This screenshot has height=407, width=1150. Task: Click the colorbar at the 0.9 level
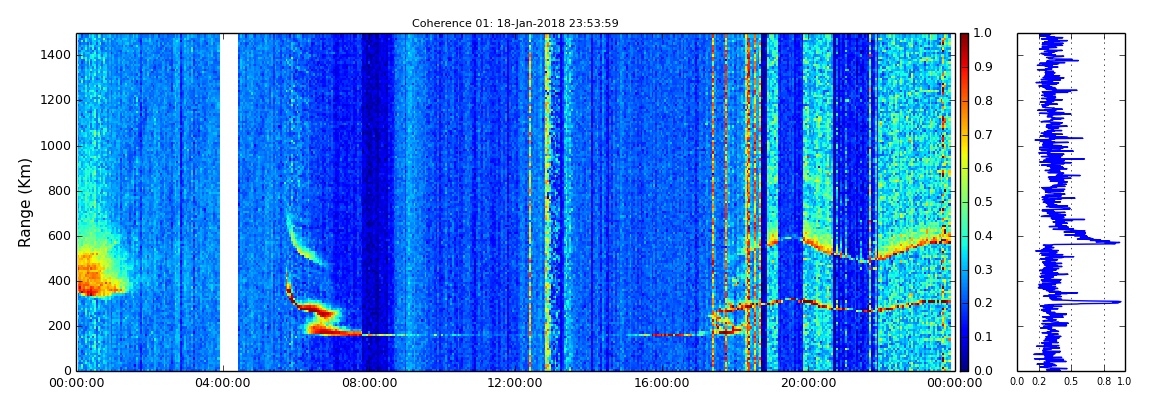click(x=964, y=67)
